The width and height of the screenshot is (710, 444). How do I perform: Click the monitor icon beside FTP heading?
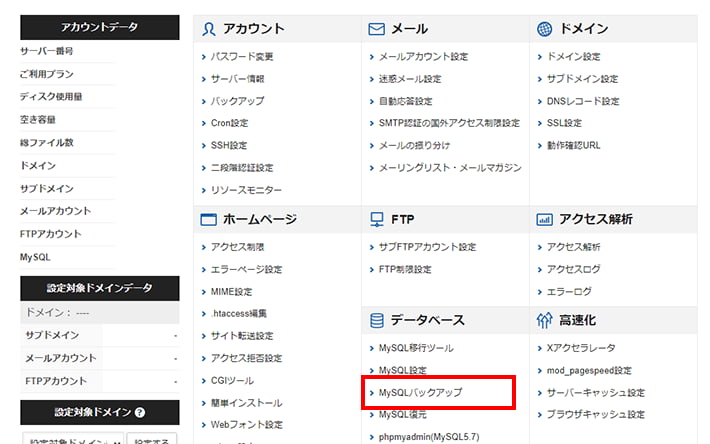[377, 219]
